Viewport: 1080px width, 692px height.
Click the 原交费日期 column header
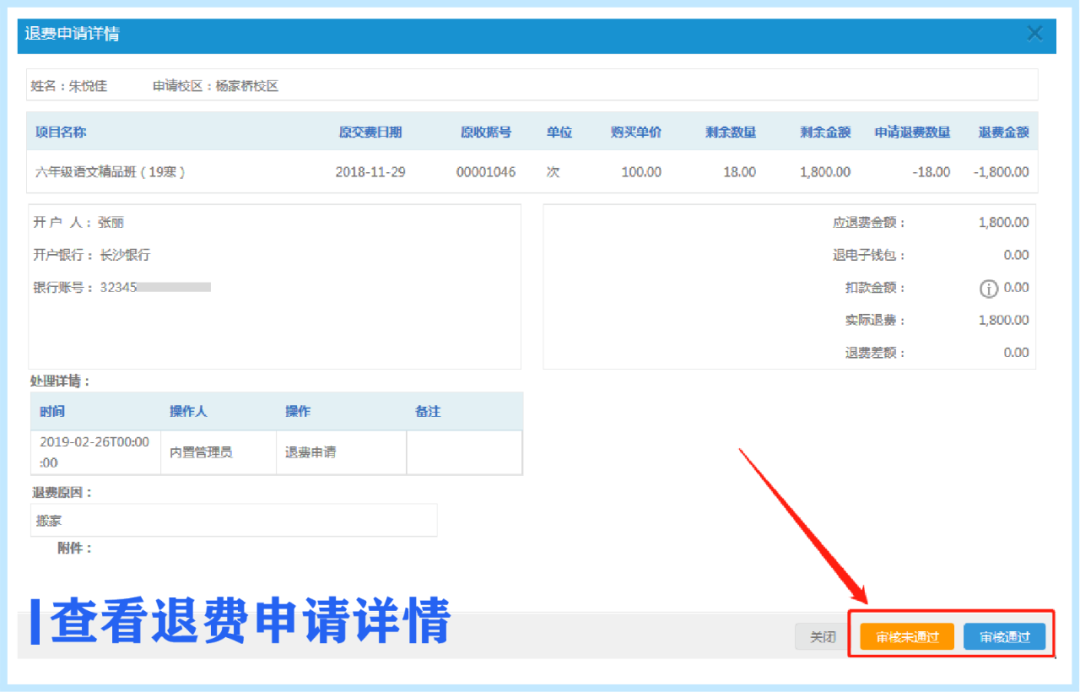pyautogui.click(x=370, y=132)
